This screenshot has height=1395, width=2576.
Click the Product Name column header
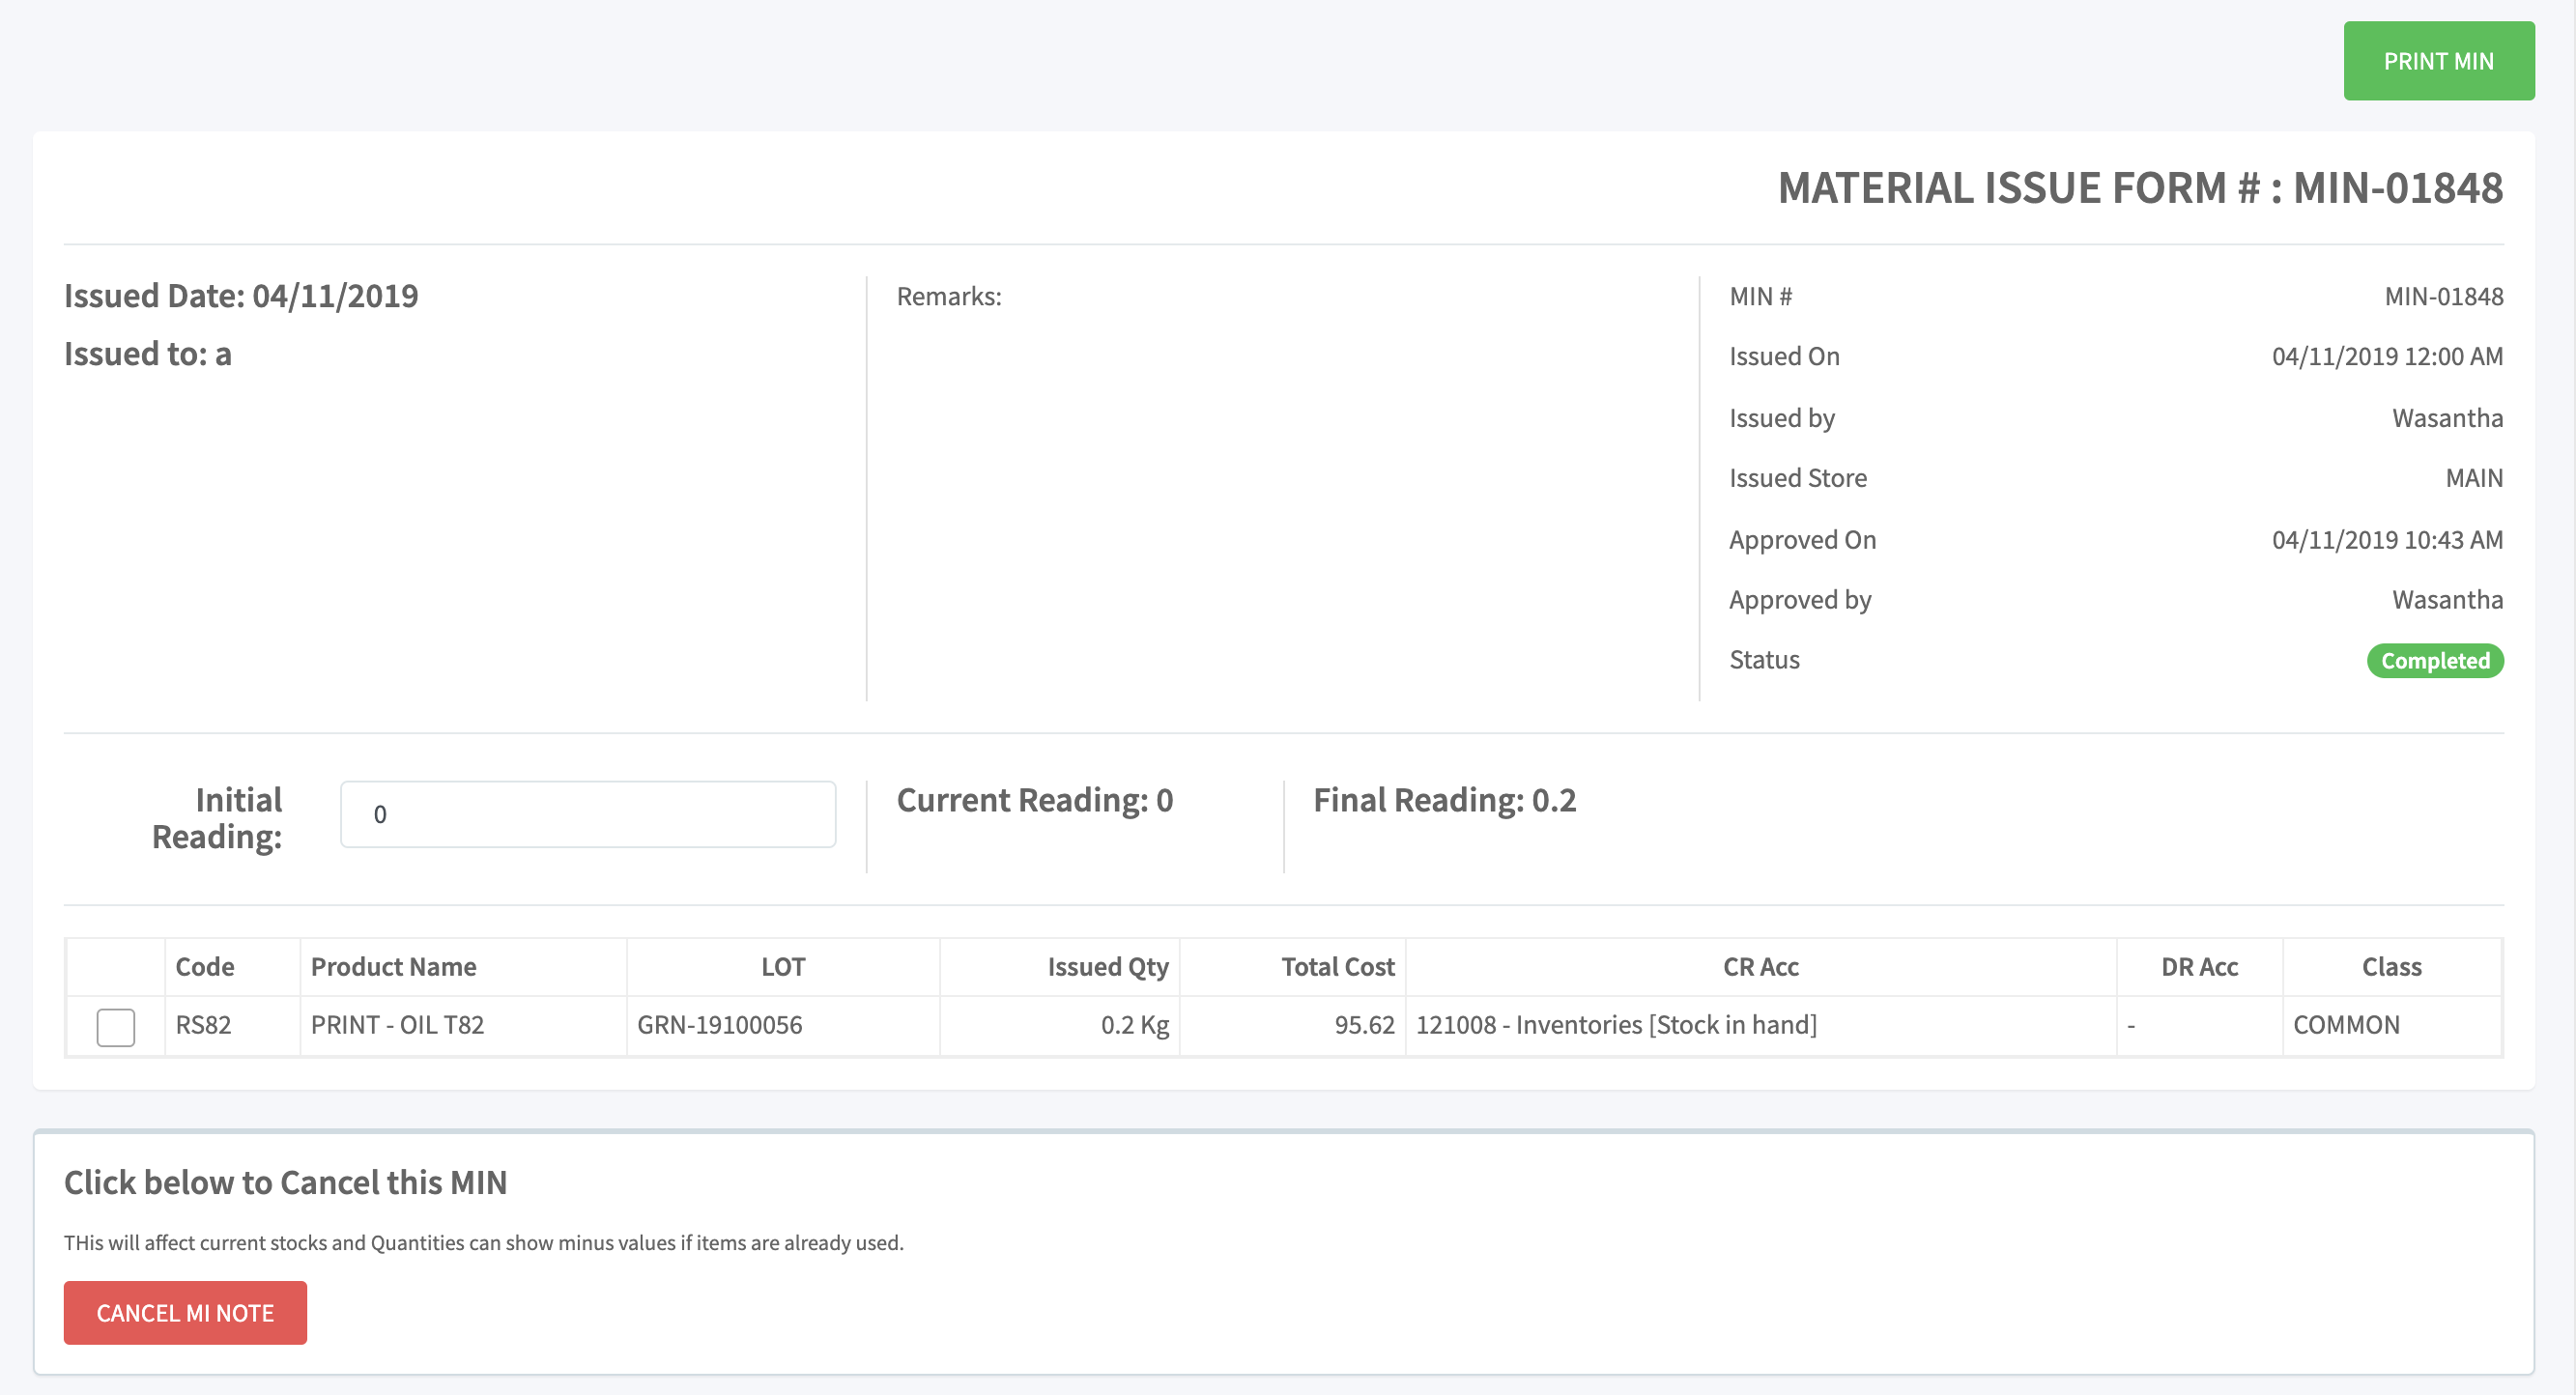coord(393,967)
